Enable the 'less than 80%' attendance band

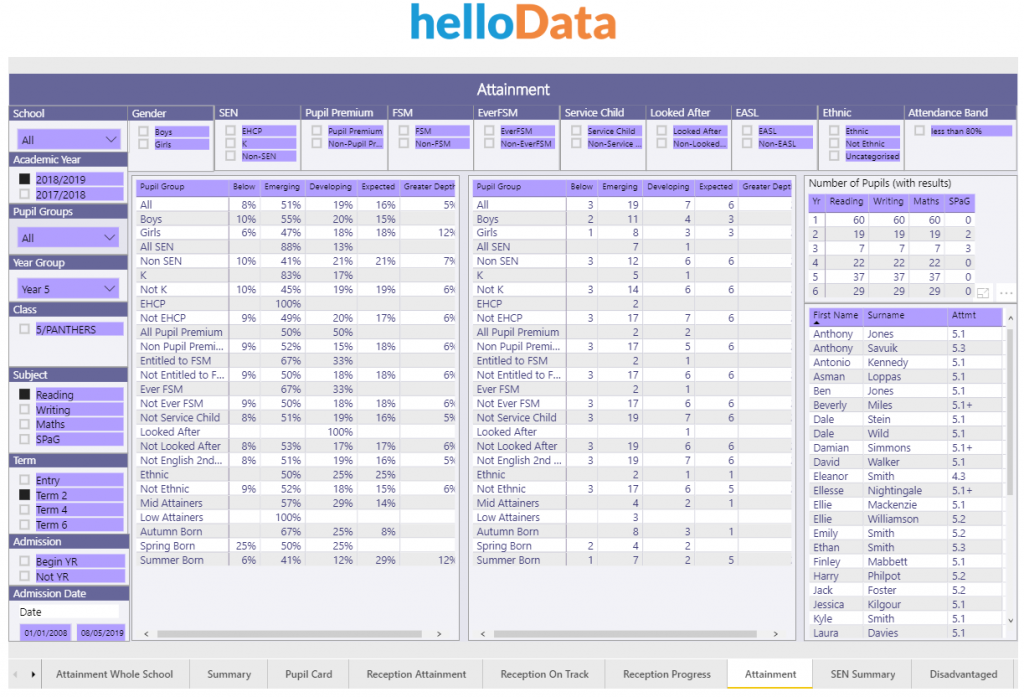tap(919, 129)
